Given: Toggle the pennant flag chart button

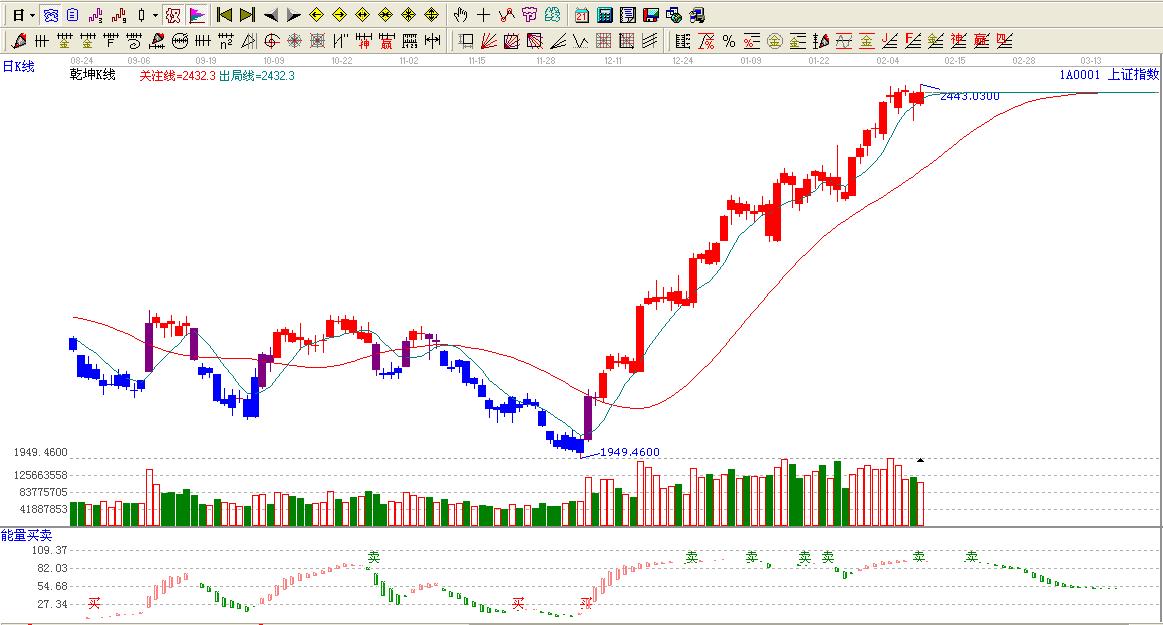Looking at the screenshot, I should (x=197, y=15).
